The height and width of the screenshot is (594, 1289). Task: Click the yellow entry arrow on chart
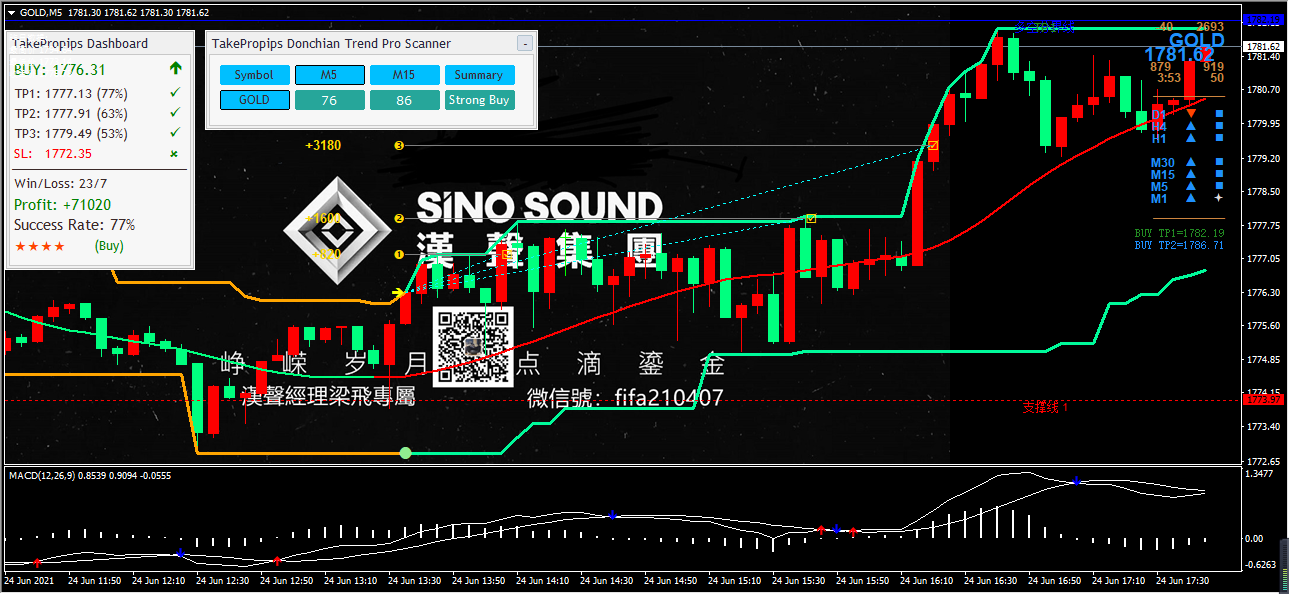pos(400,293)
